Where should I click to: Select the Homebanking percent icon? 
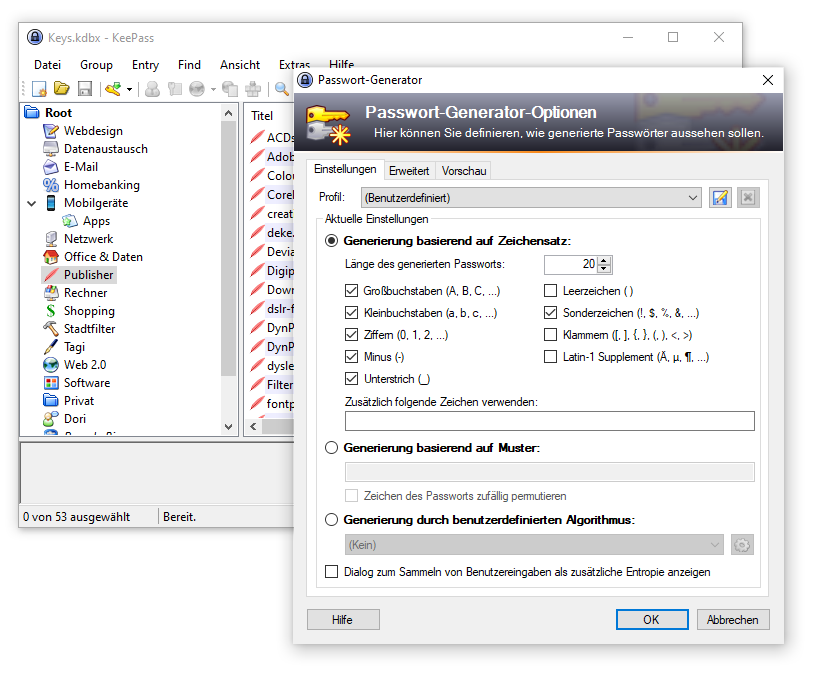pyautogui.click(x=51, y=185)
